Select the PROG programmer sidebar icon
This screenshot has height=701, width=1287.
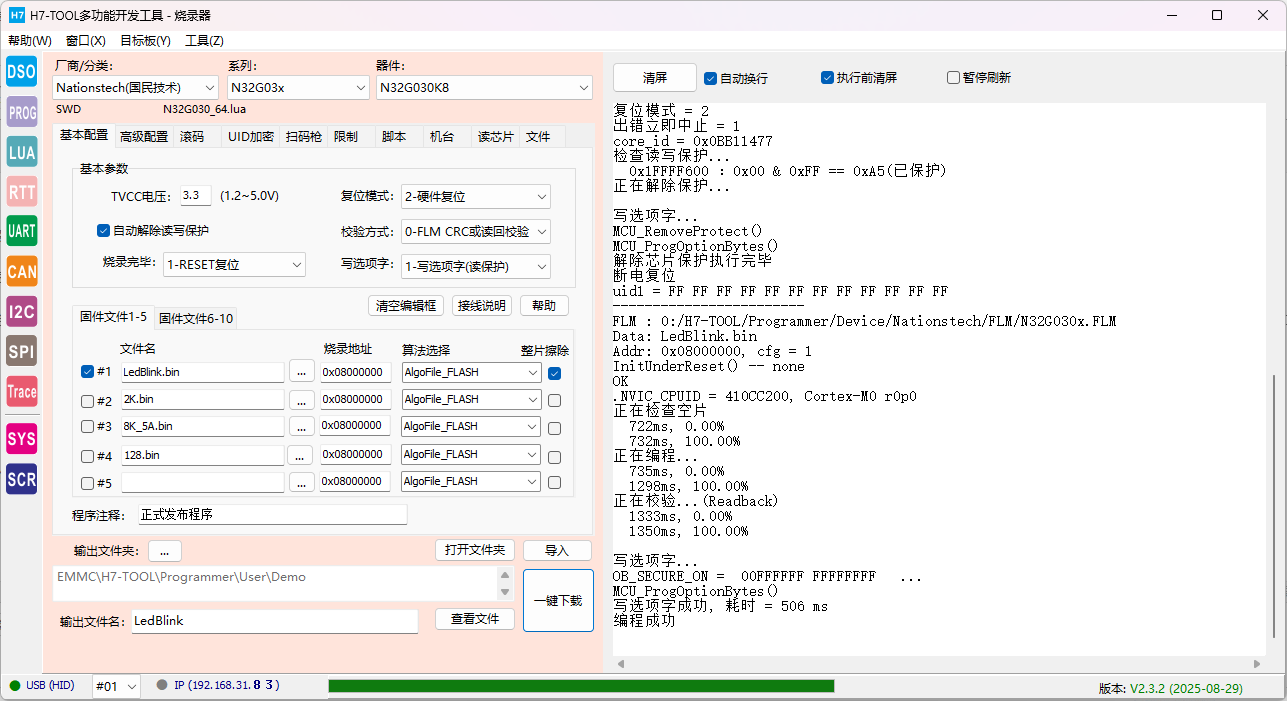(x=22, y=112)
